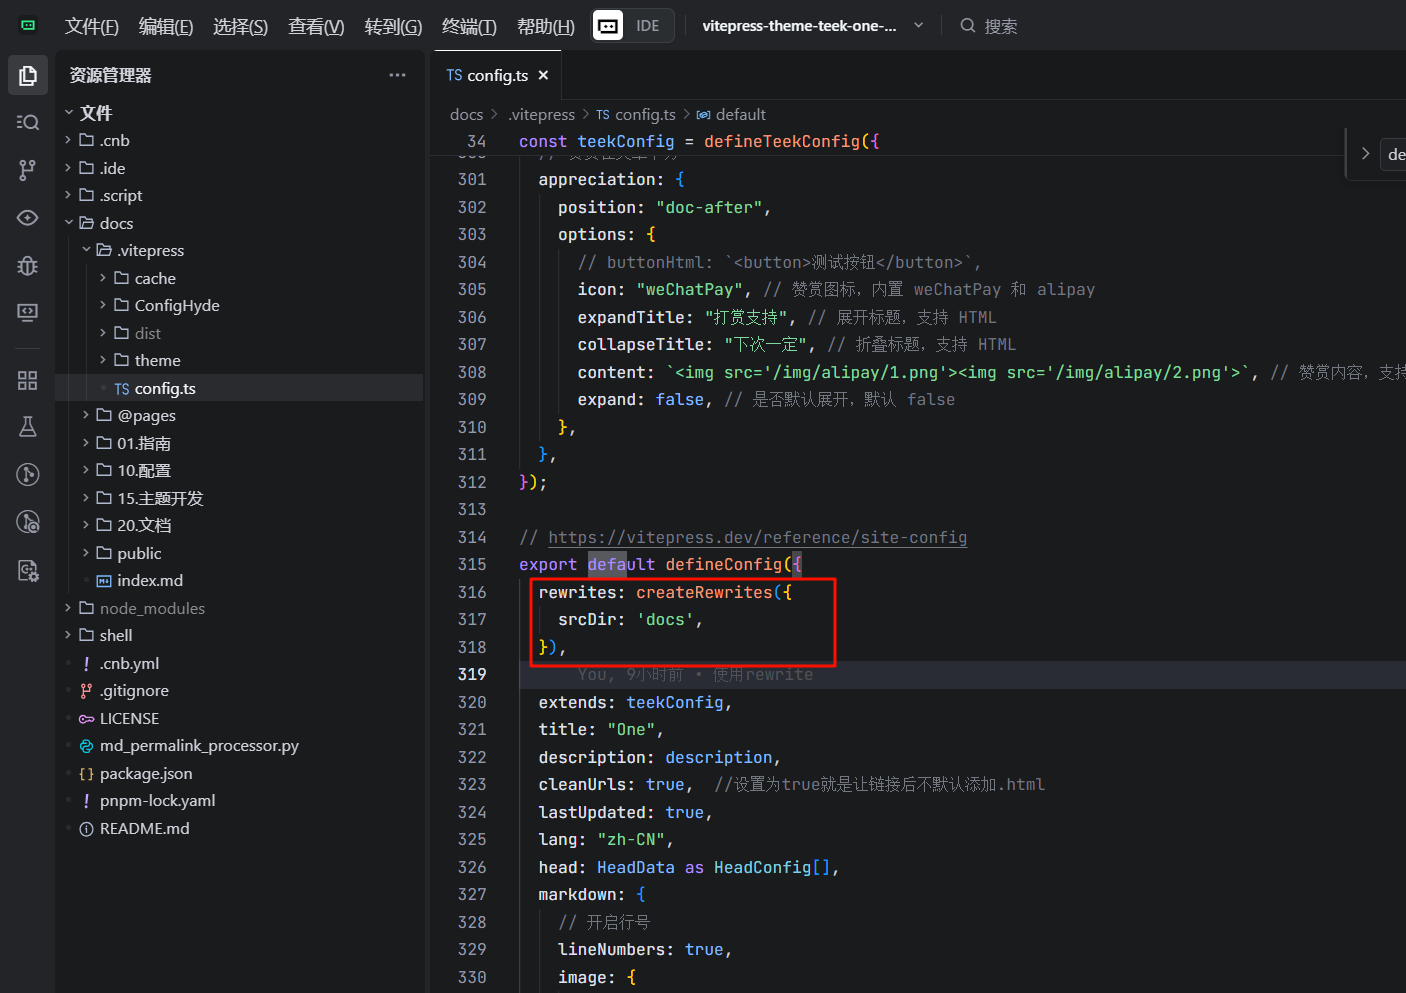Open the 终端 menu
The image size is (1406, 993).
tap(469, 26)
